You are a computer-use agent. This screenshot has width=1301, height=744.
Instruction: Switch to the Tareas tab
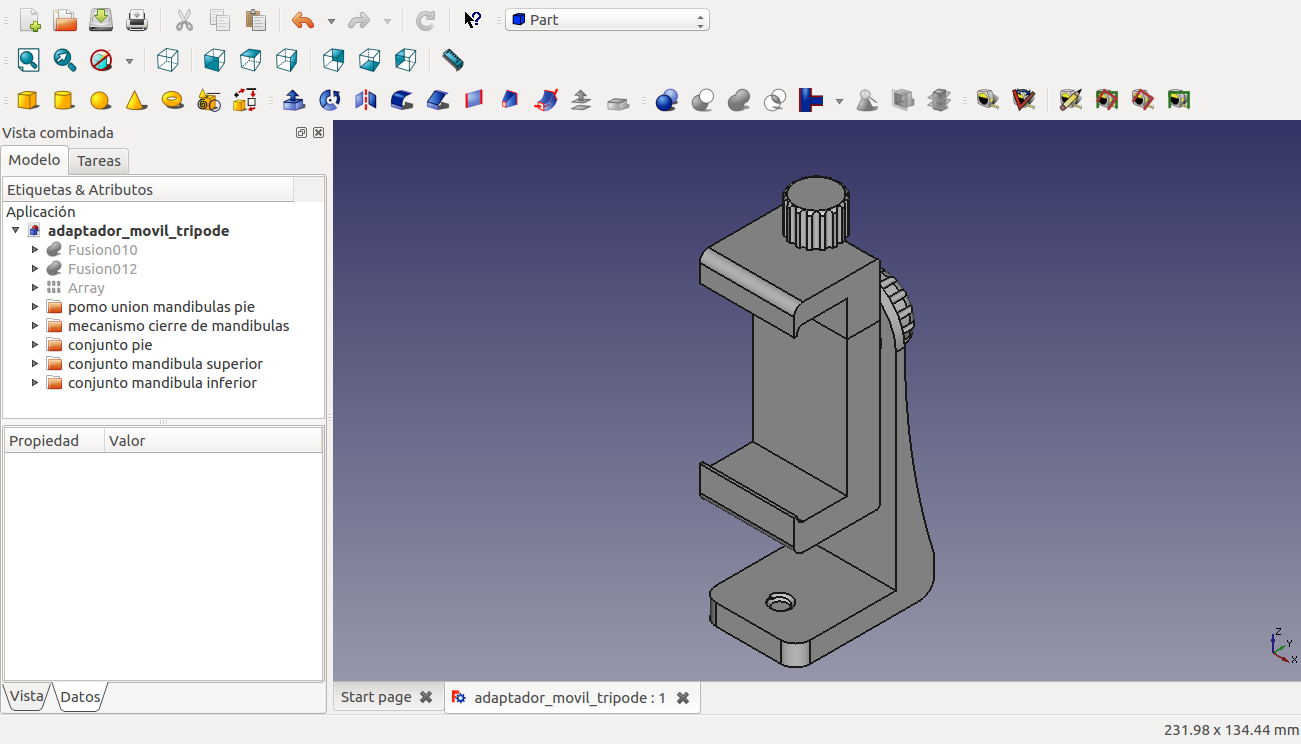tap(99, 161)
